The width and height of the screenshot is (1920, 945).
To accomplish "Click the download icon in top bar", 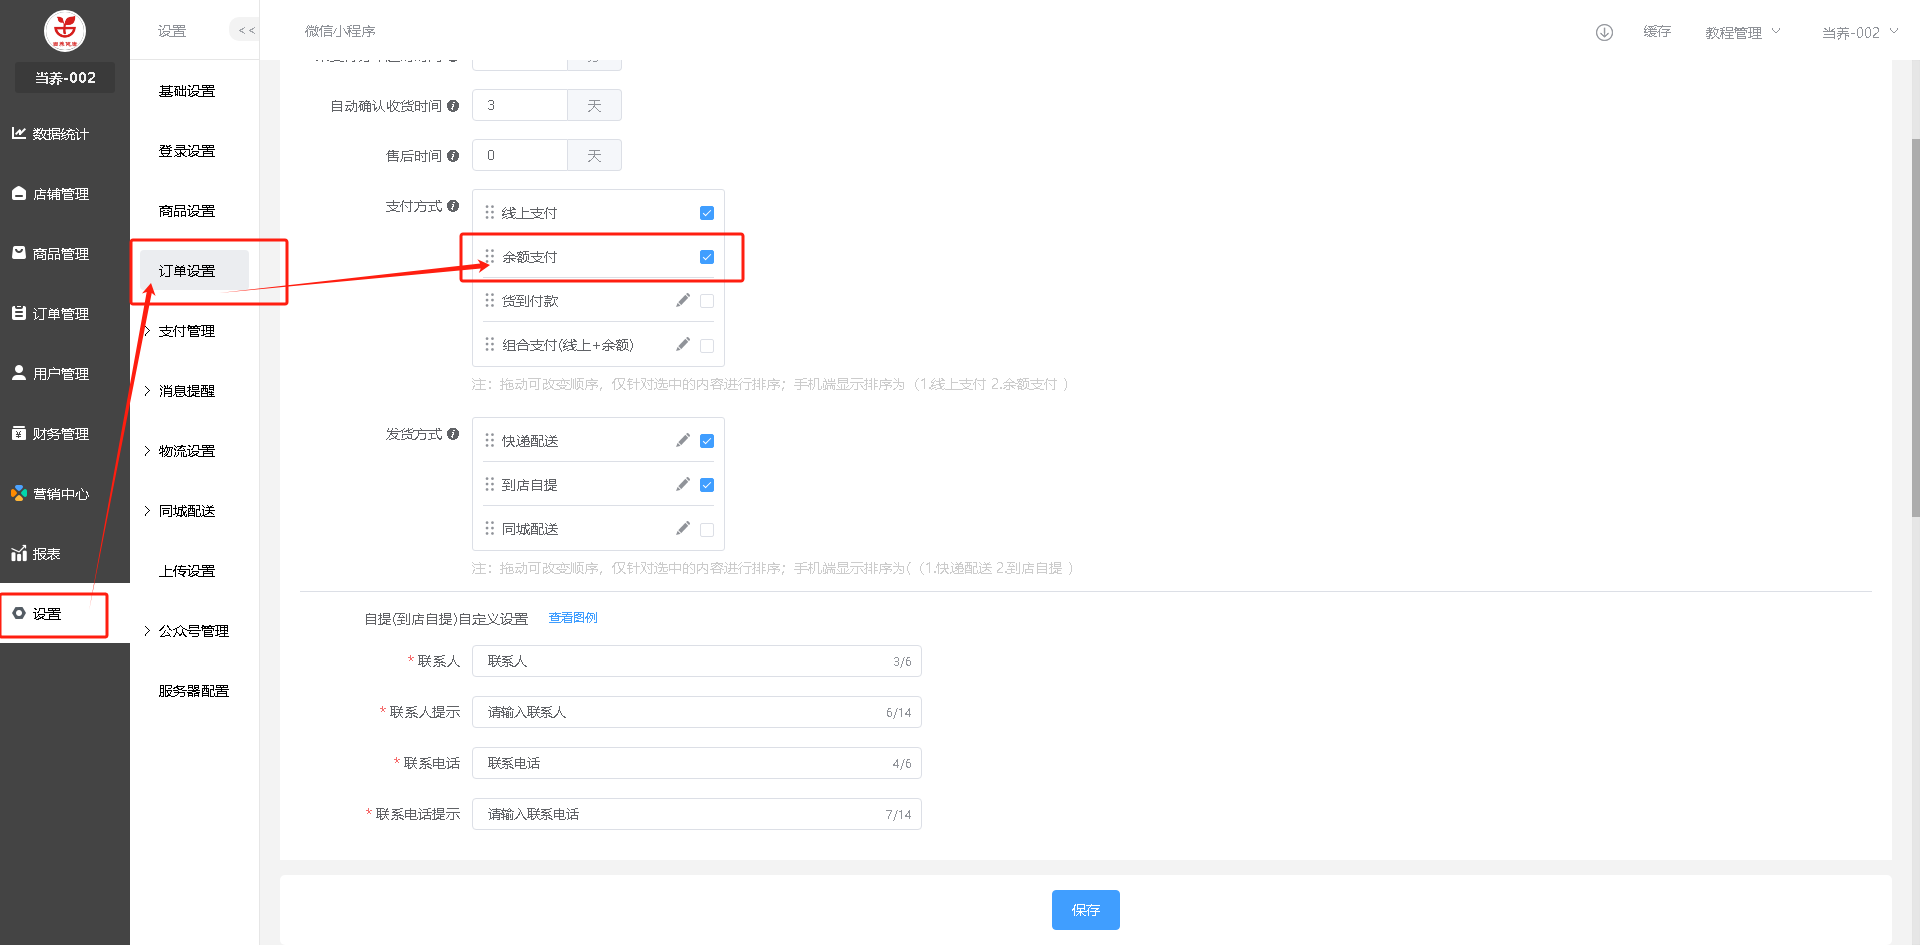I will (1604, 32).
